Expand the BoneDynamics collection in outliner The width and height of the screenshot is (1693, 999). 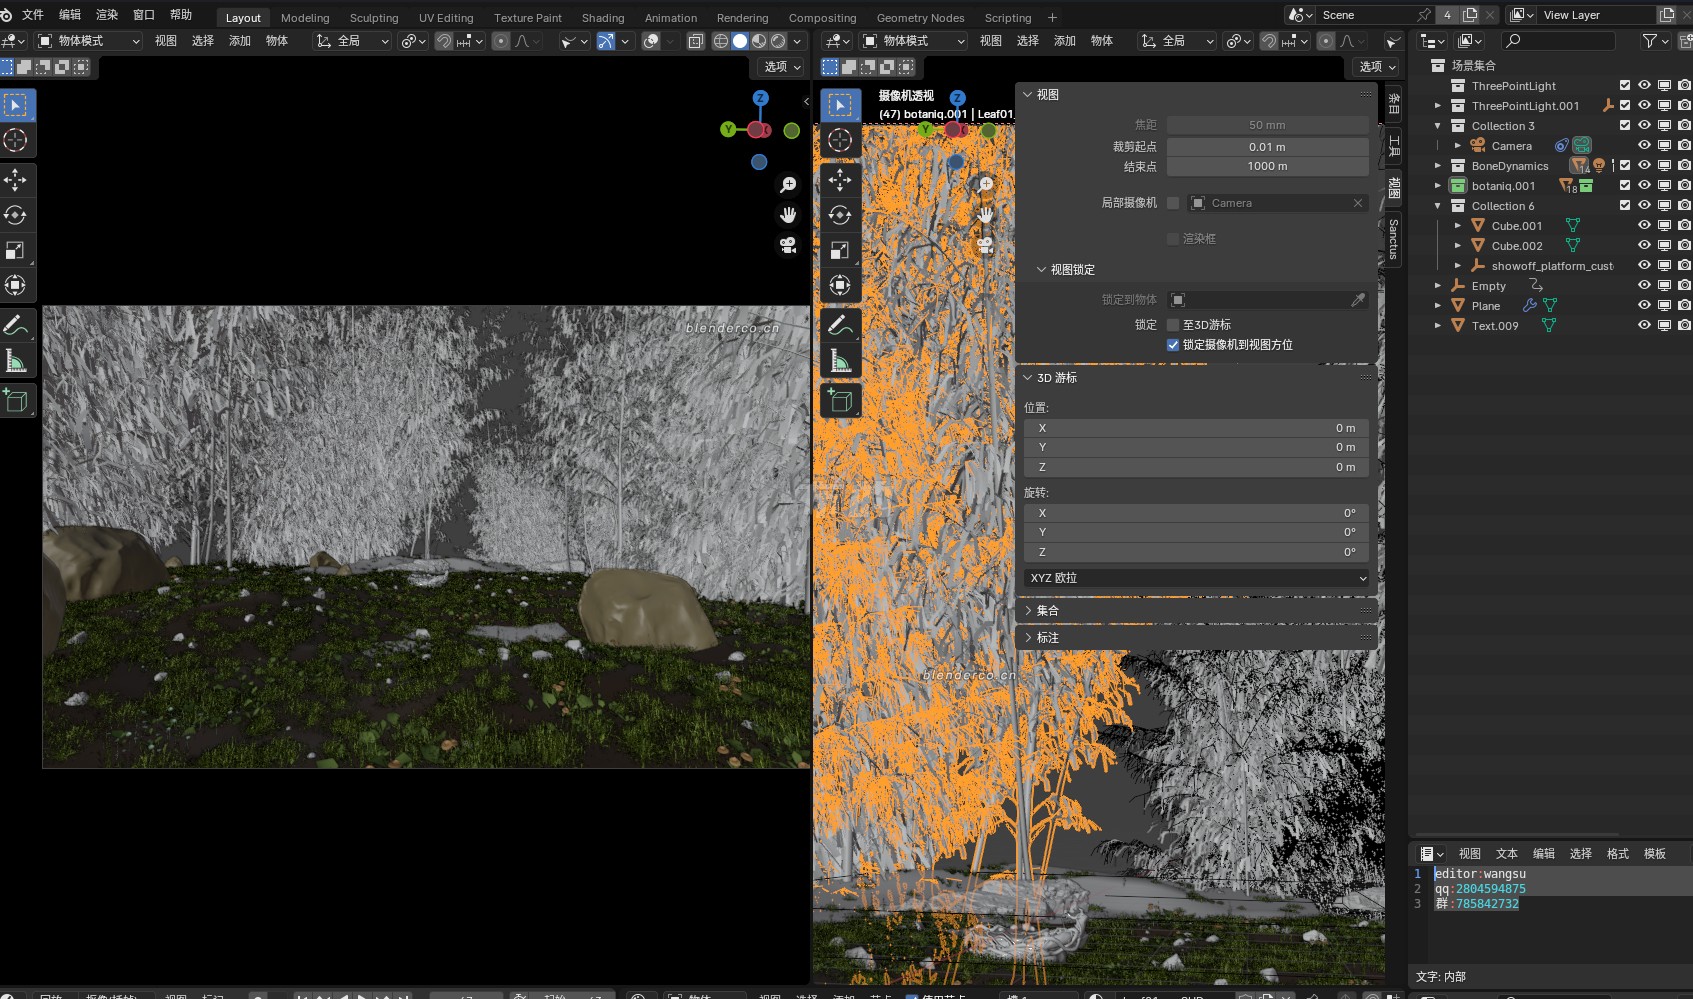(x=1438, y=165)
